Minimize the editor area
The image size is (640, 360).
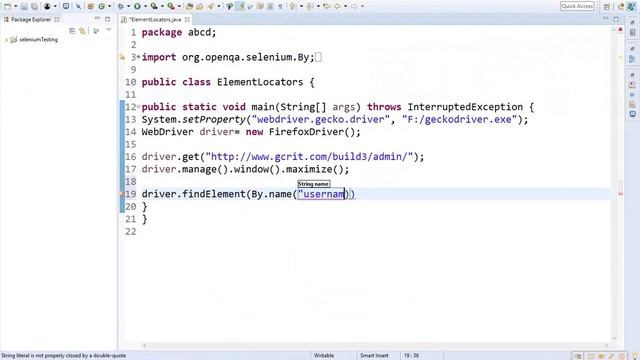click(x=606, y=18)
